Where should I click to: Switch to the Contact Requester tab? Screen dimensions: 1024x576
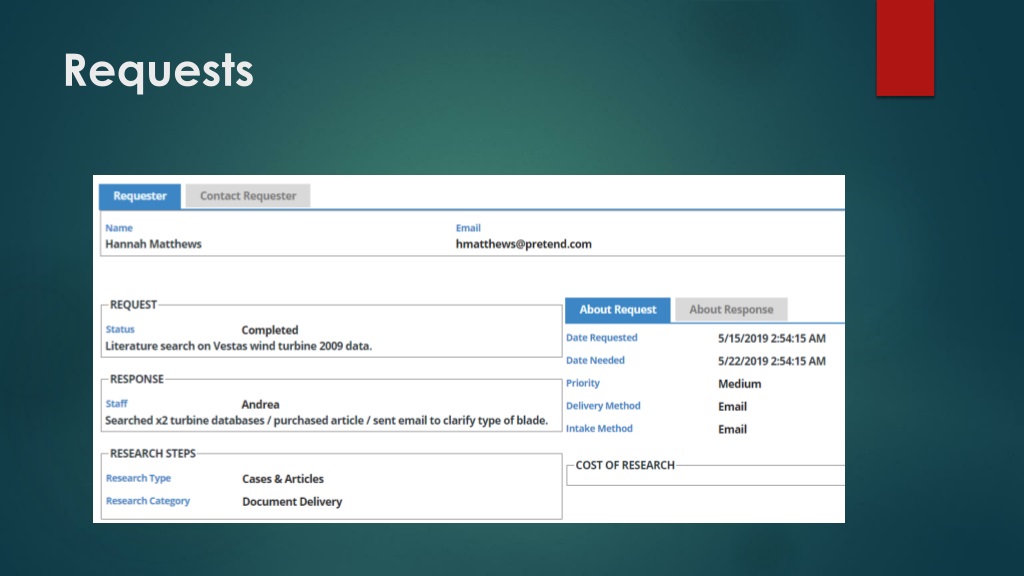pyautogui.click(x=248, y=196)
